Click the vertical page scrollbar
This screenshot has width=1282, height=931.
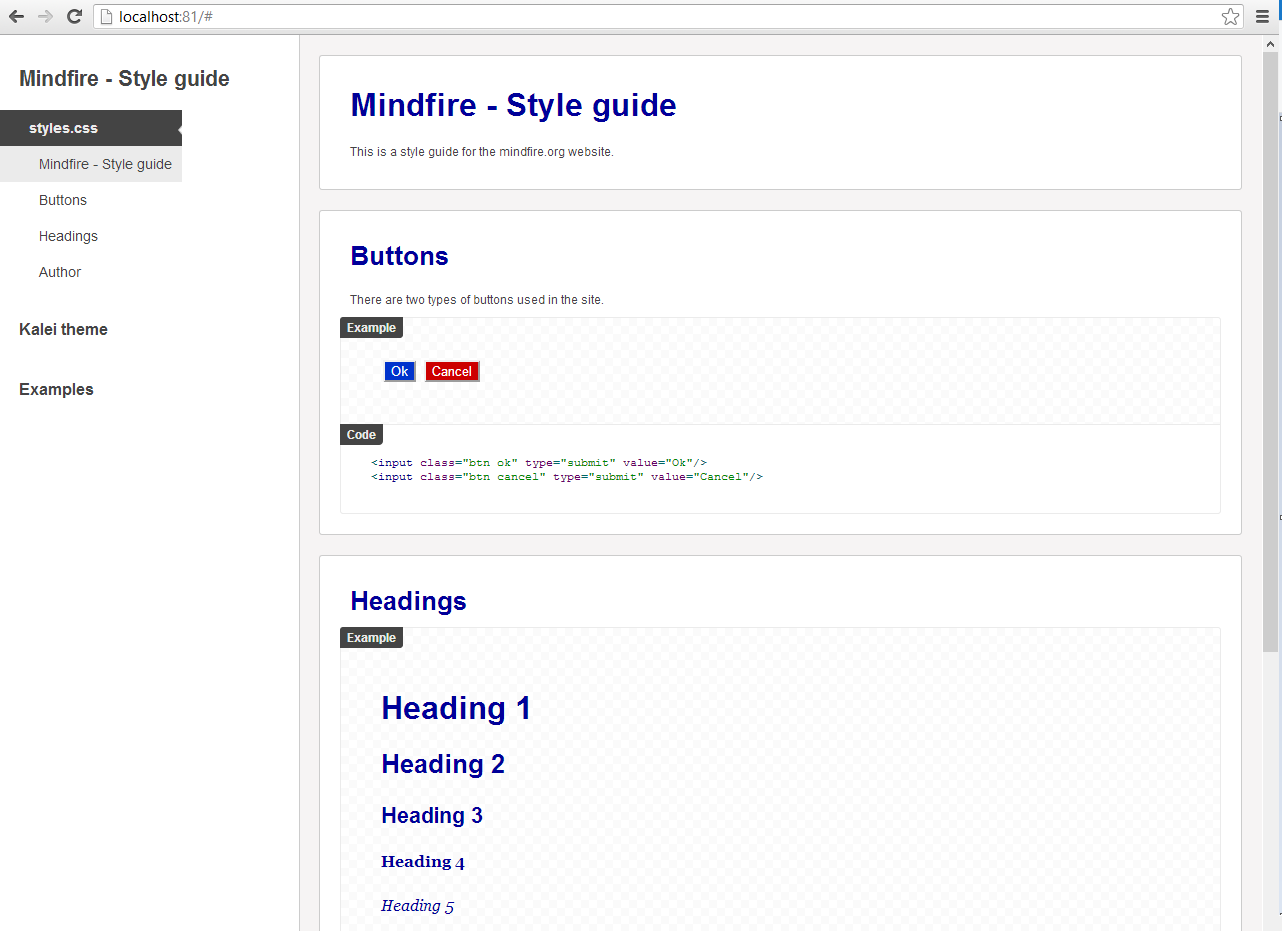pos(1270,350)
